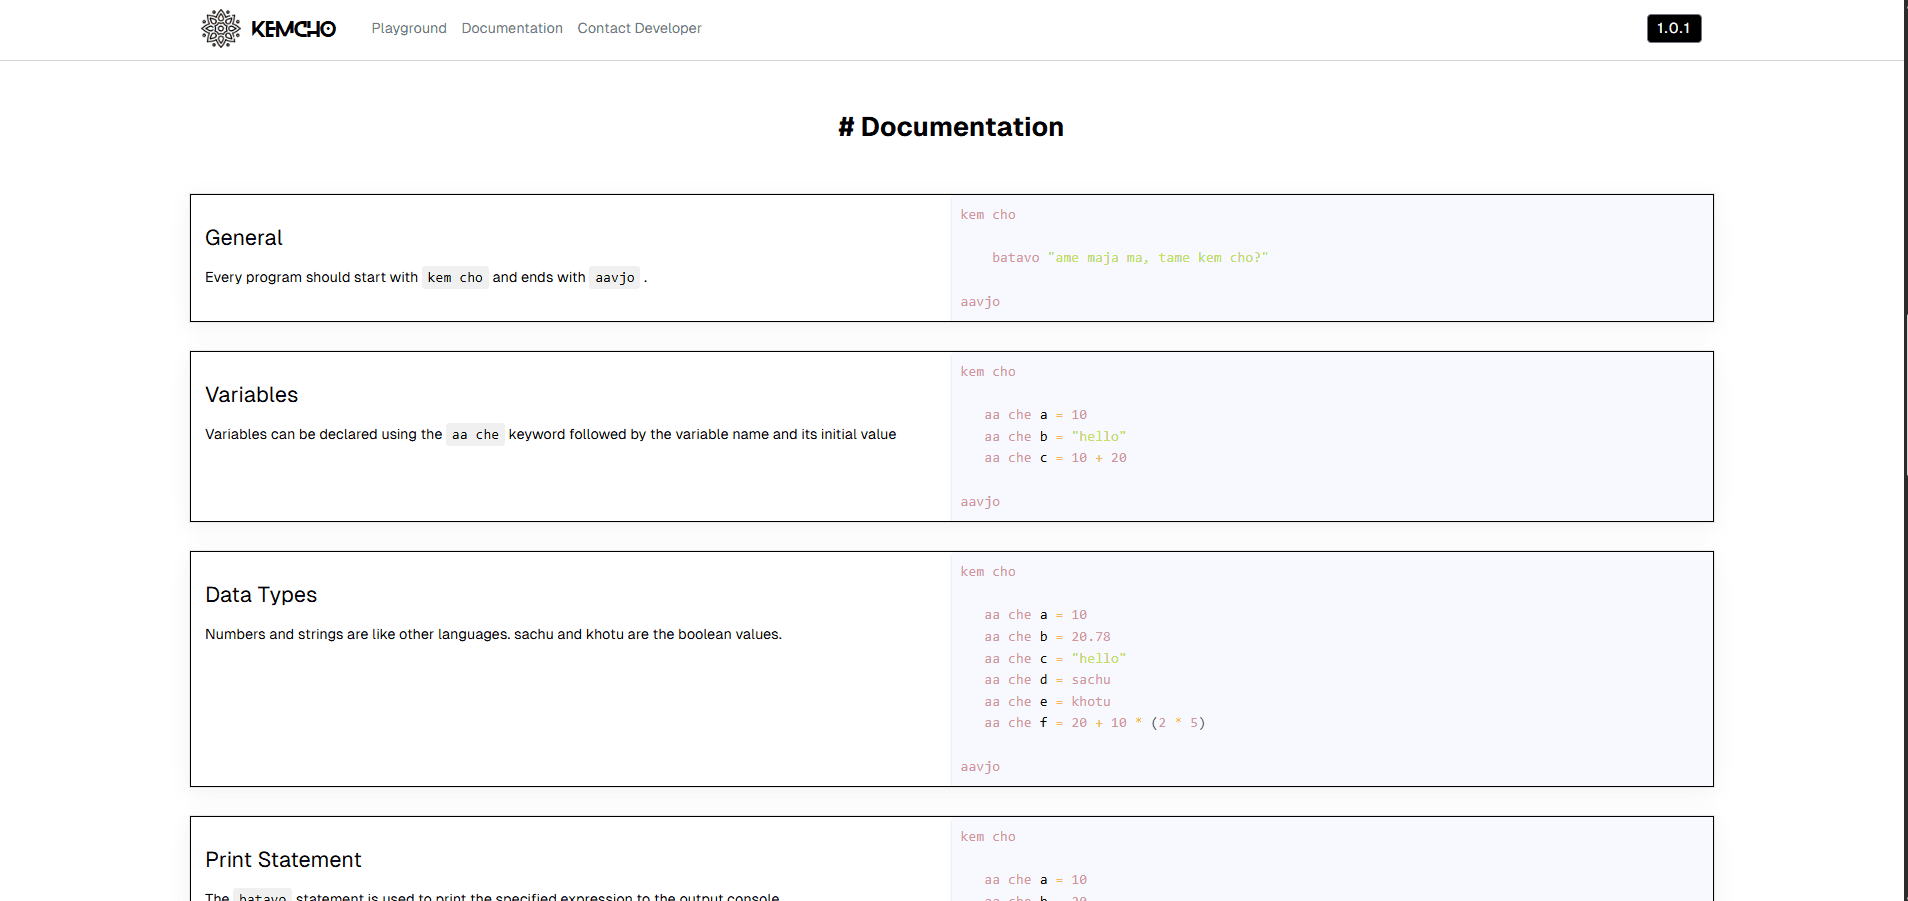Click the Data Types section heading
This screenshot has height=901, width=1908.
click(261, 595)
